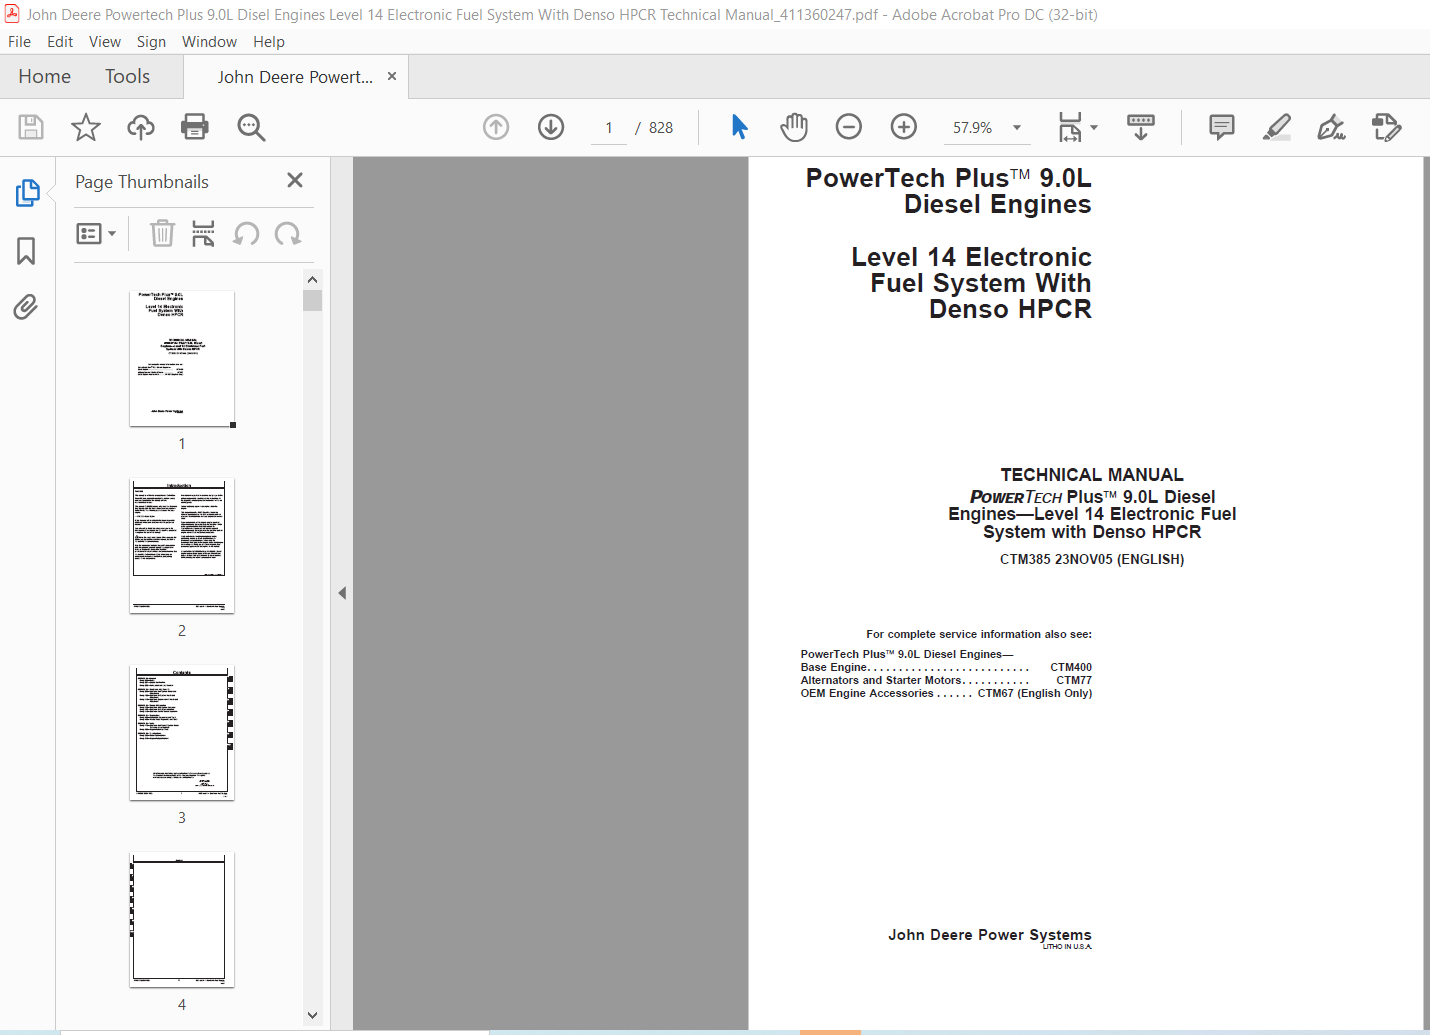
Task: Print the document with printer icon
Action: coord(195,127)
